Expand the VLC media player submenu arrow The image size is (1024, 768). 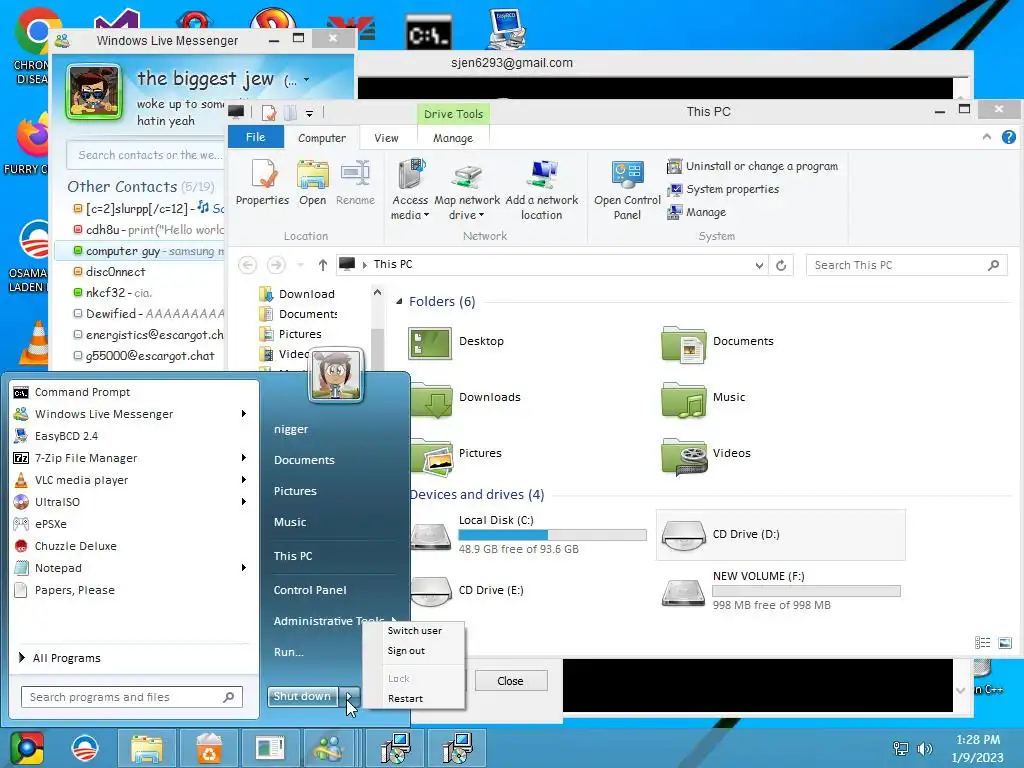coord(244,480)
